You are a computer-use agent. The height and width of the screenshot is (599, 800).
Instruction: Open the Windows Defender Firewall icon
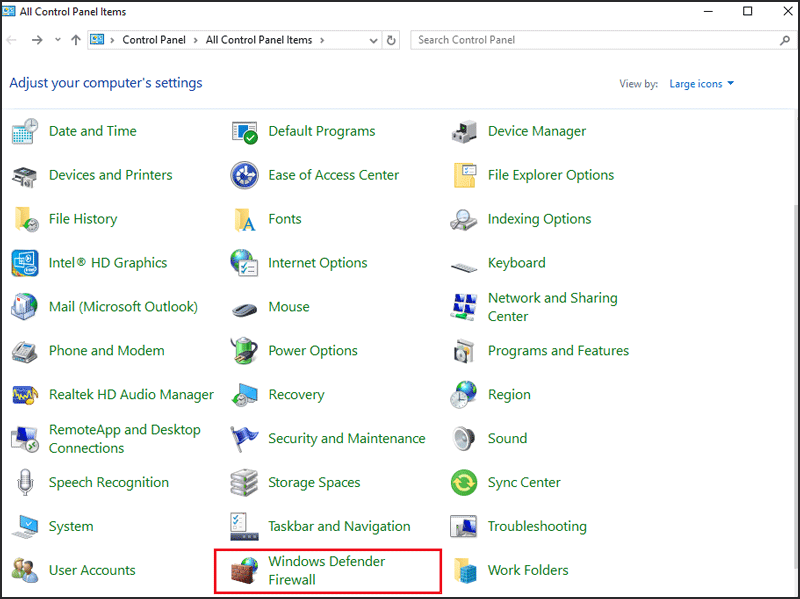point(244,570)
